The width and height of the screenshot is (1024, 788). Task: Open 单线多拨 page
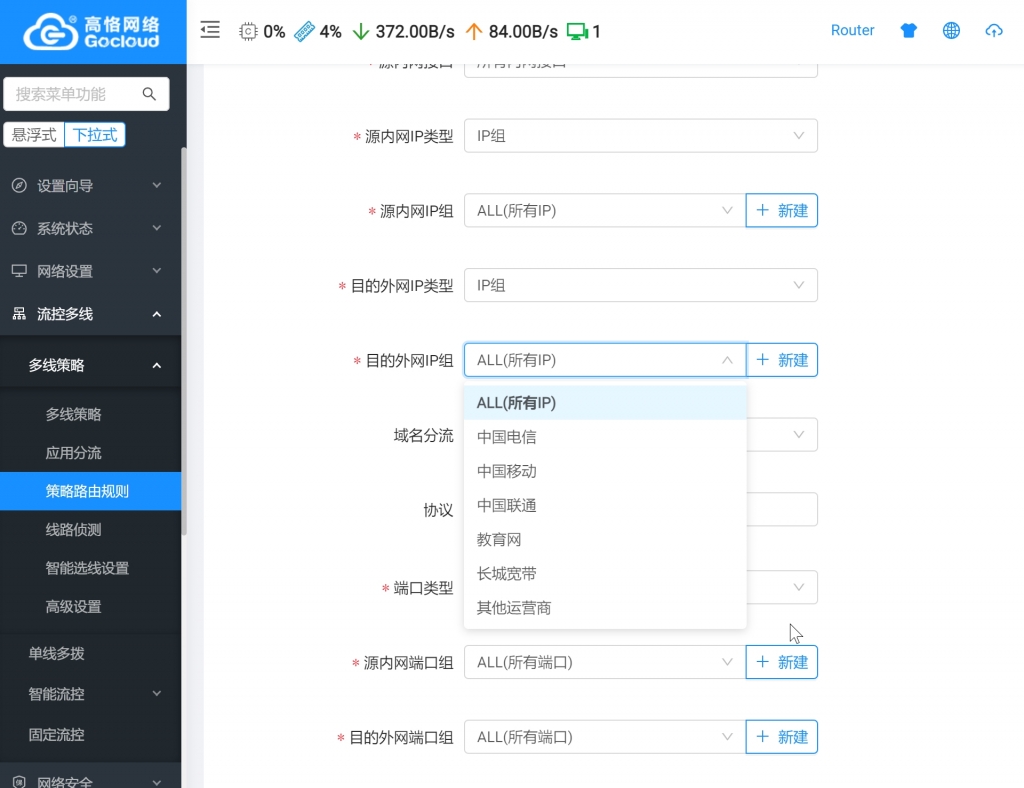click(x=90, y=654)
